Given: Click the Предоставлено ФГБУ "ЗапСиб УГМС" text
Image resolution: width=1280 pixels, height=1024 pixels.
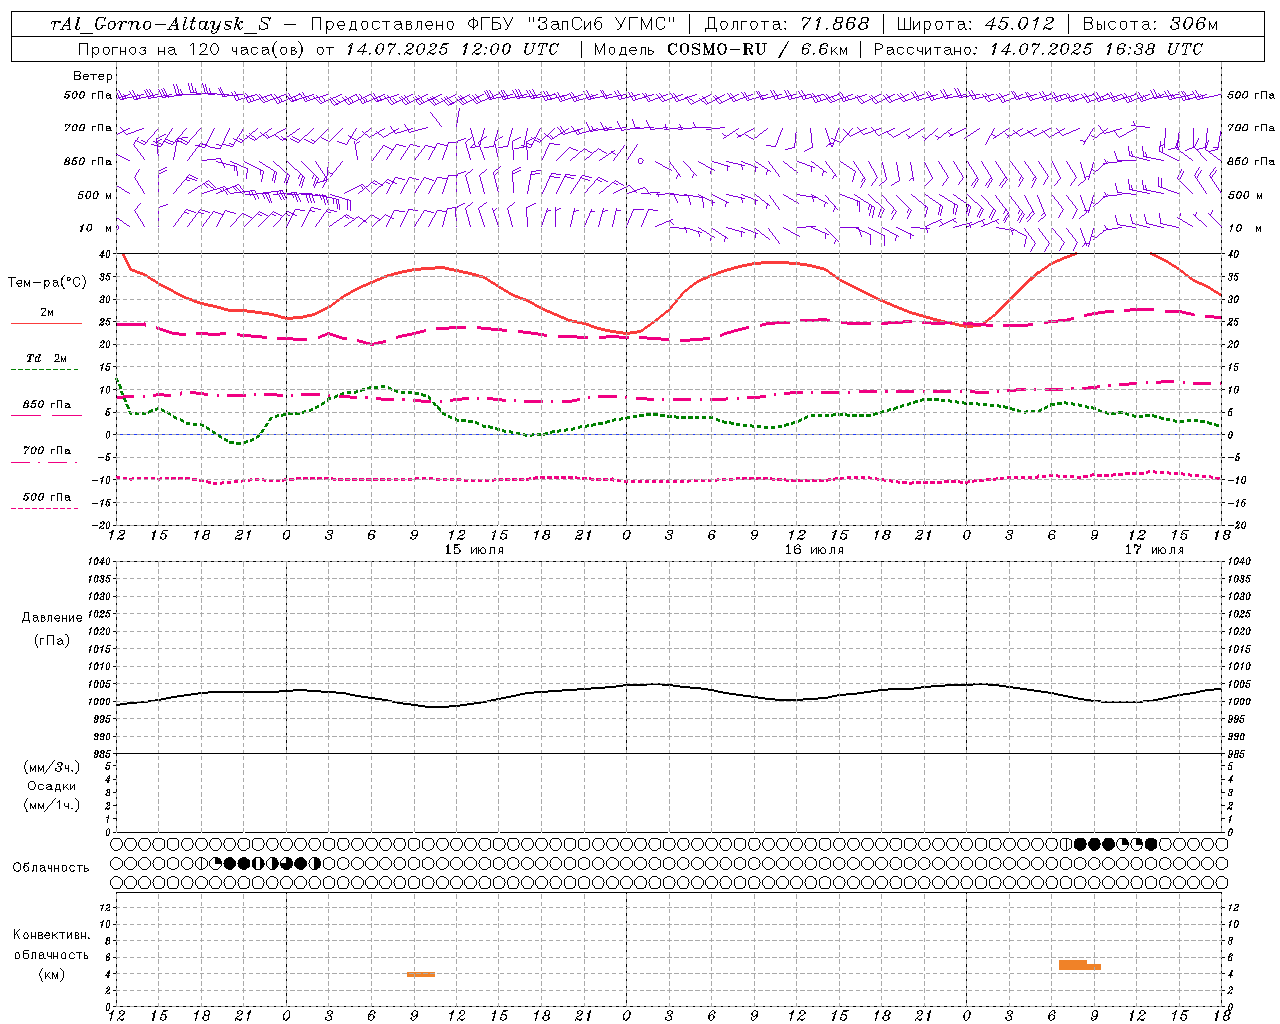Looking at the screenshot, I should coord(493,24).
